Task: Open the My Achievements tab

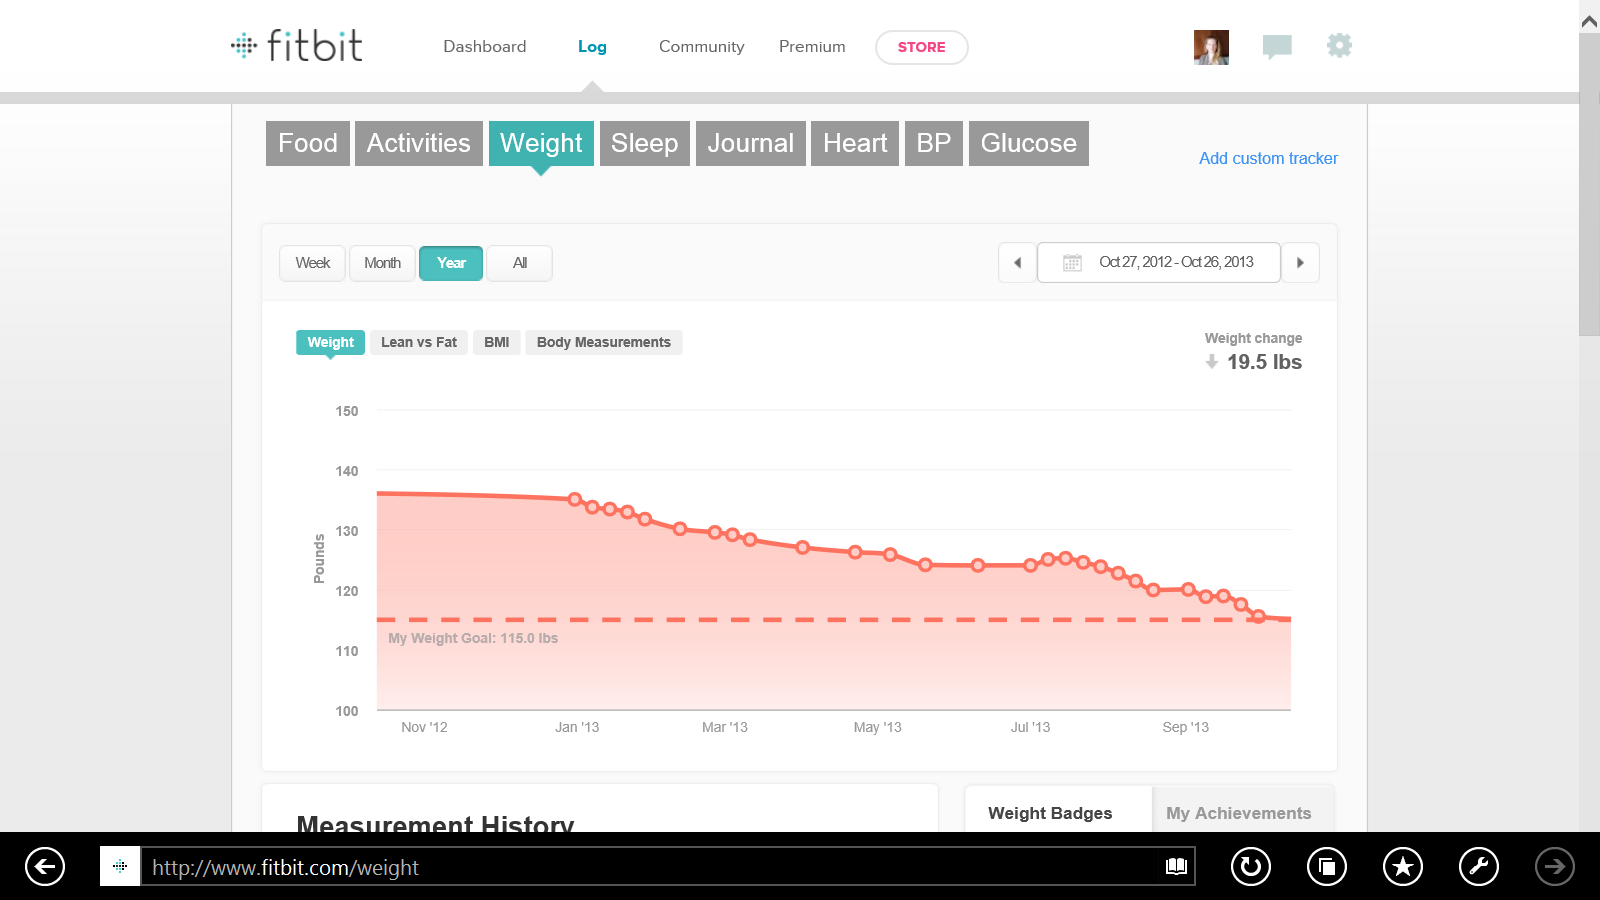Action: 1239,813
